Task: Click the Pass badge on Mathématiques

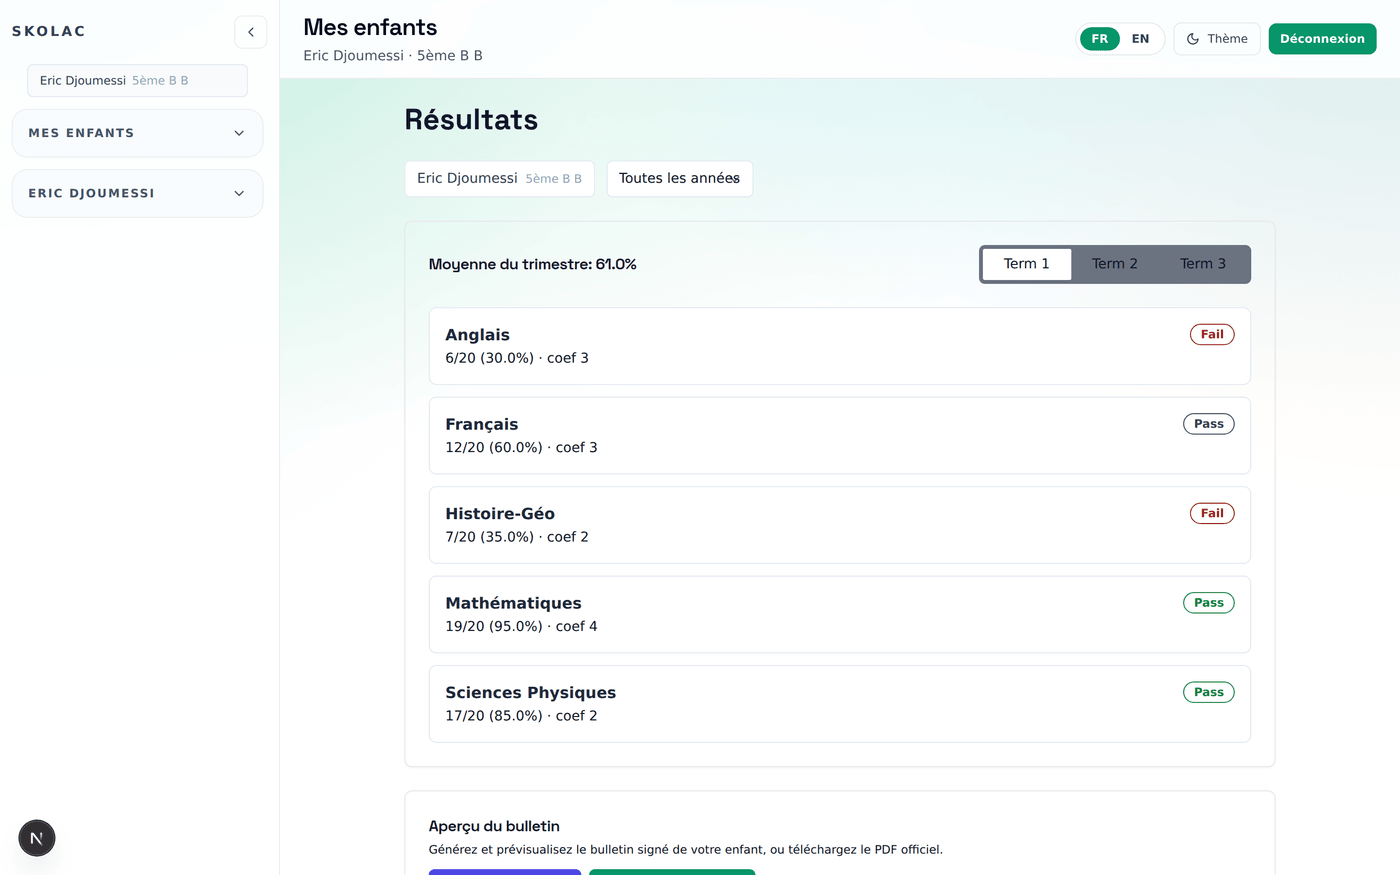Action: coord(1209,603)
